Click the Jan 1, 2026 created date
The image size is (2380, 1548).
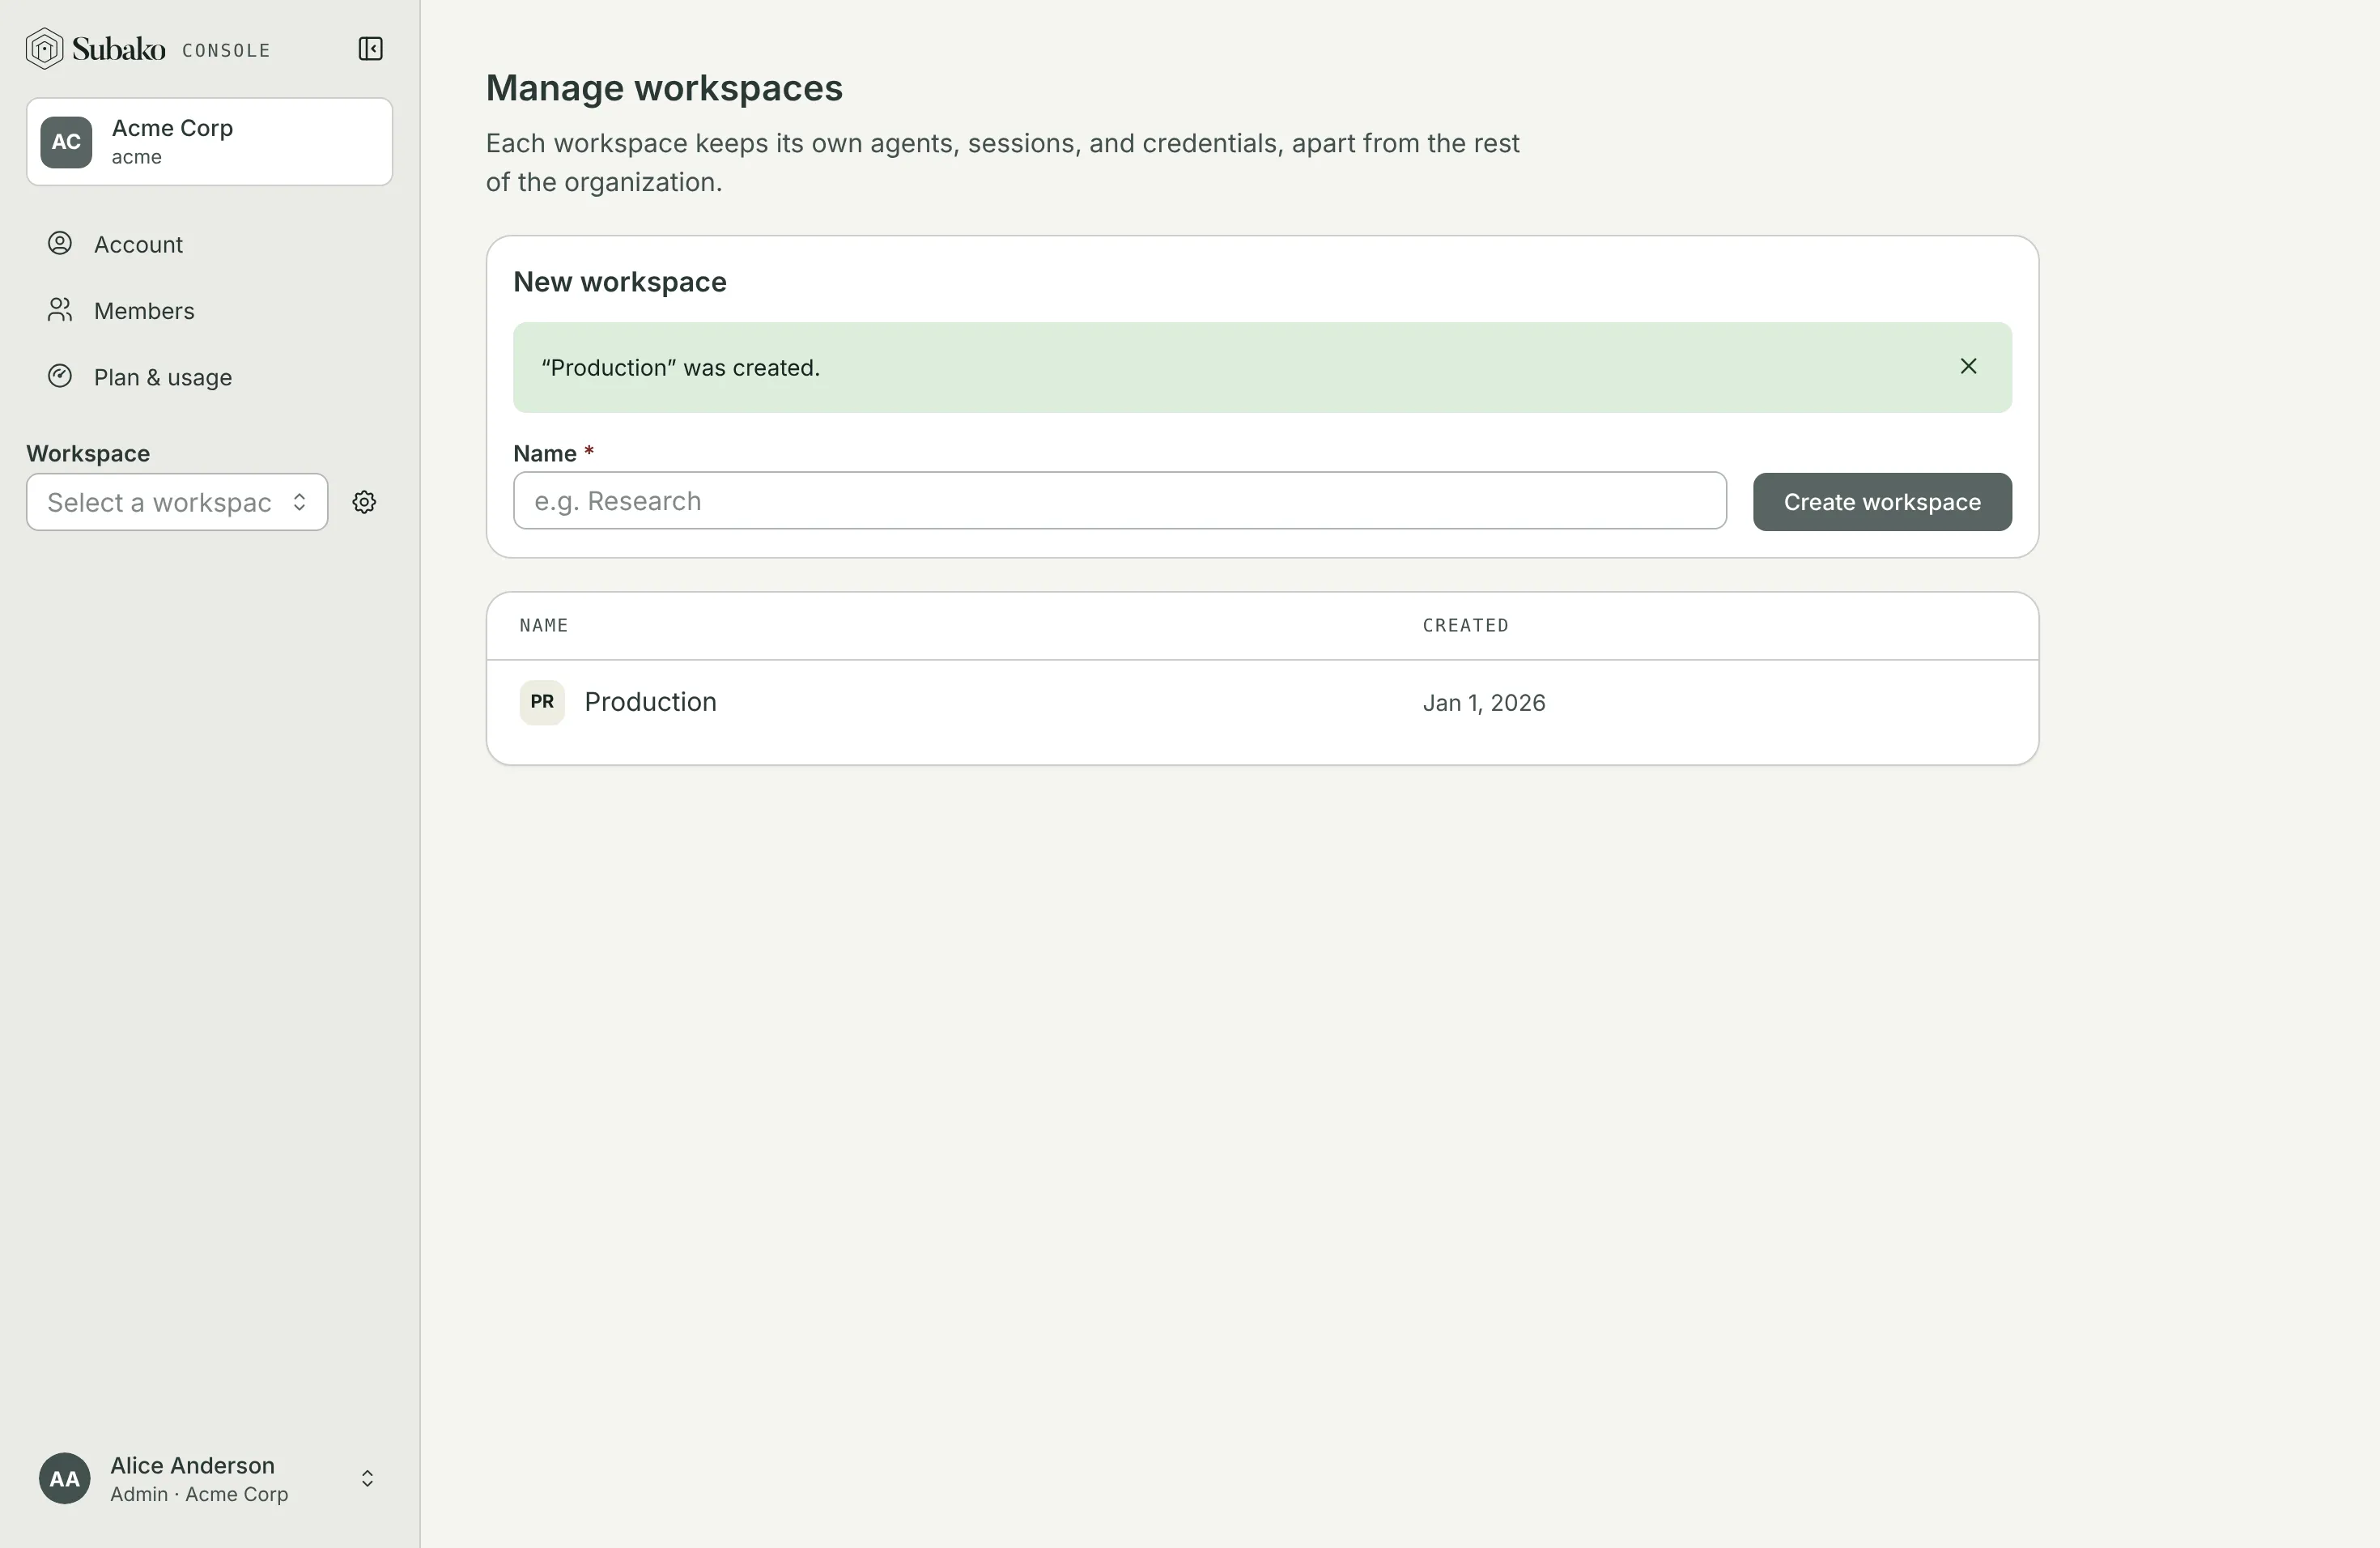1484,703
